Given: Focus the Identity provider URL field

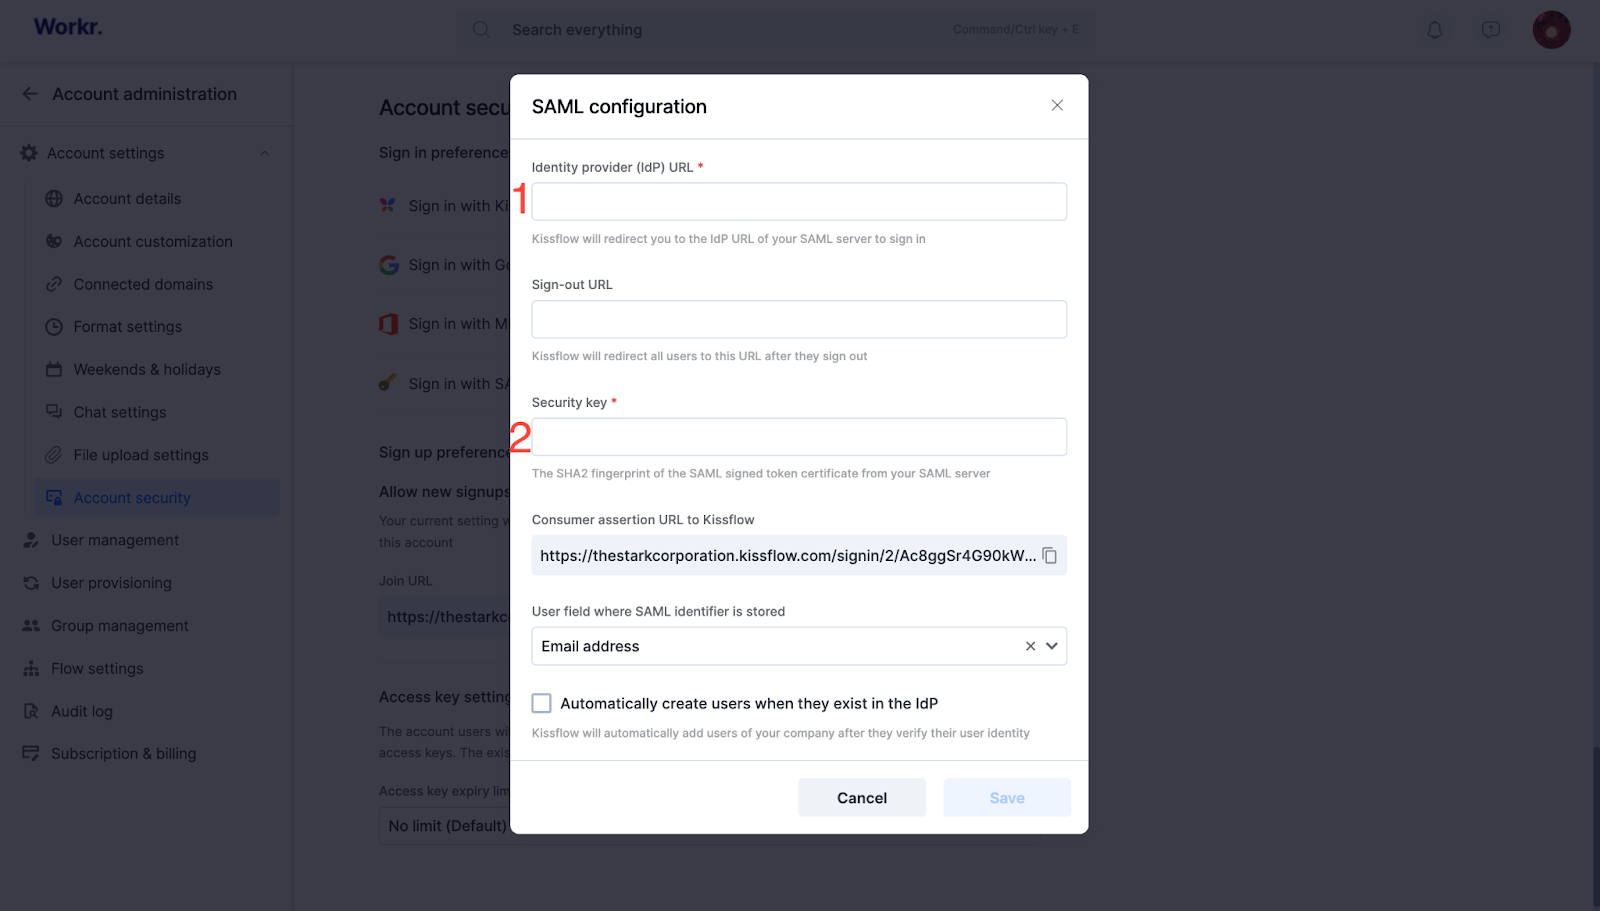Looking at the screenshot, I should tap(799, 201).
